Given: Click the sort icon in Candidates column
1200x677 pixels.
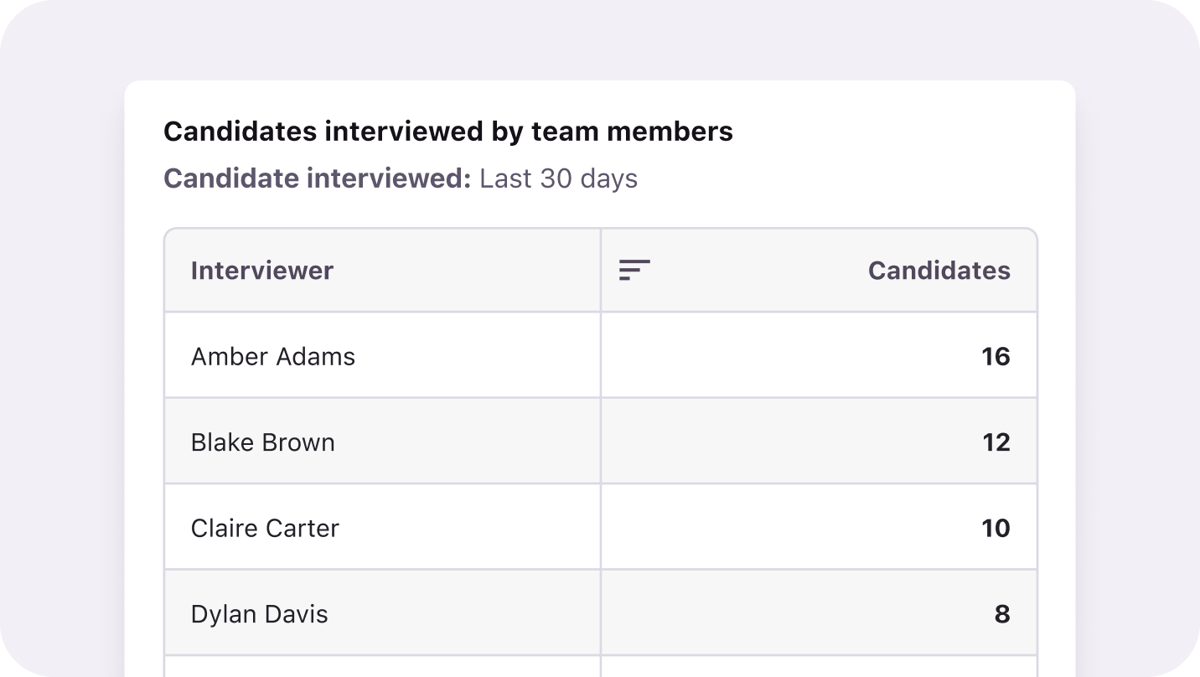Looking at the screenshot, I should (x=634, y=270).
